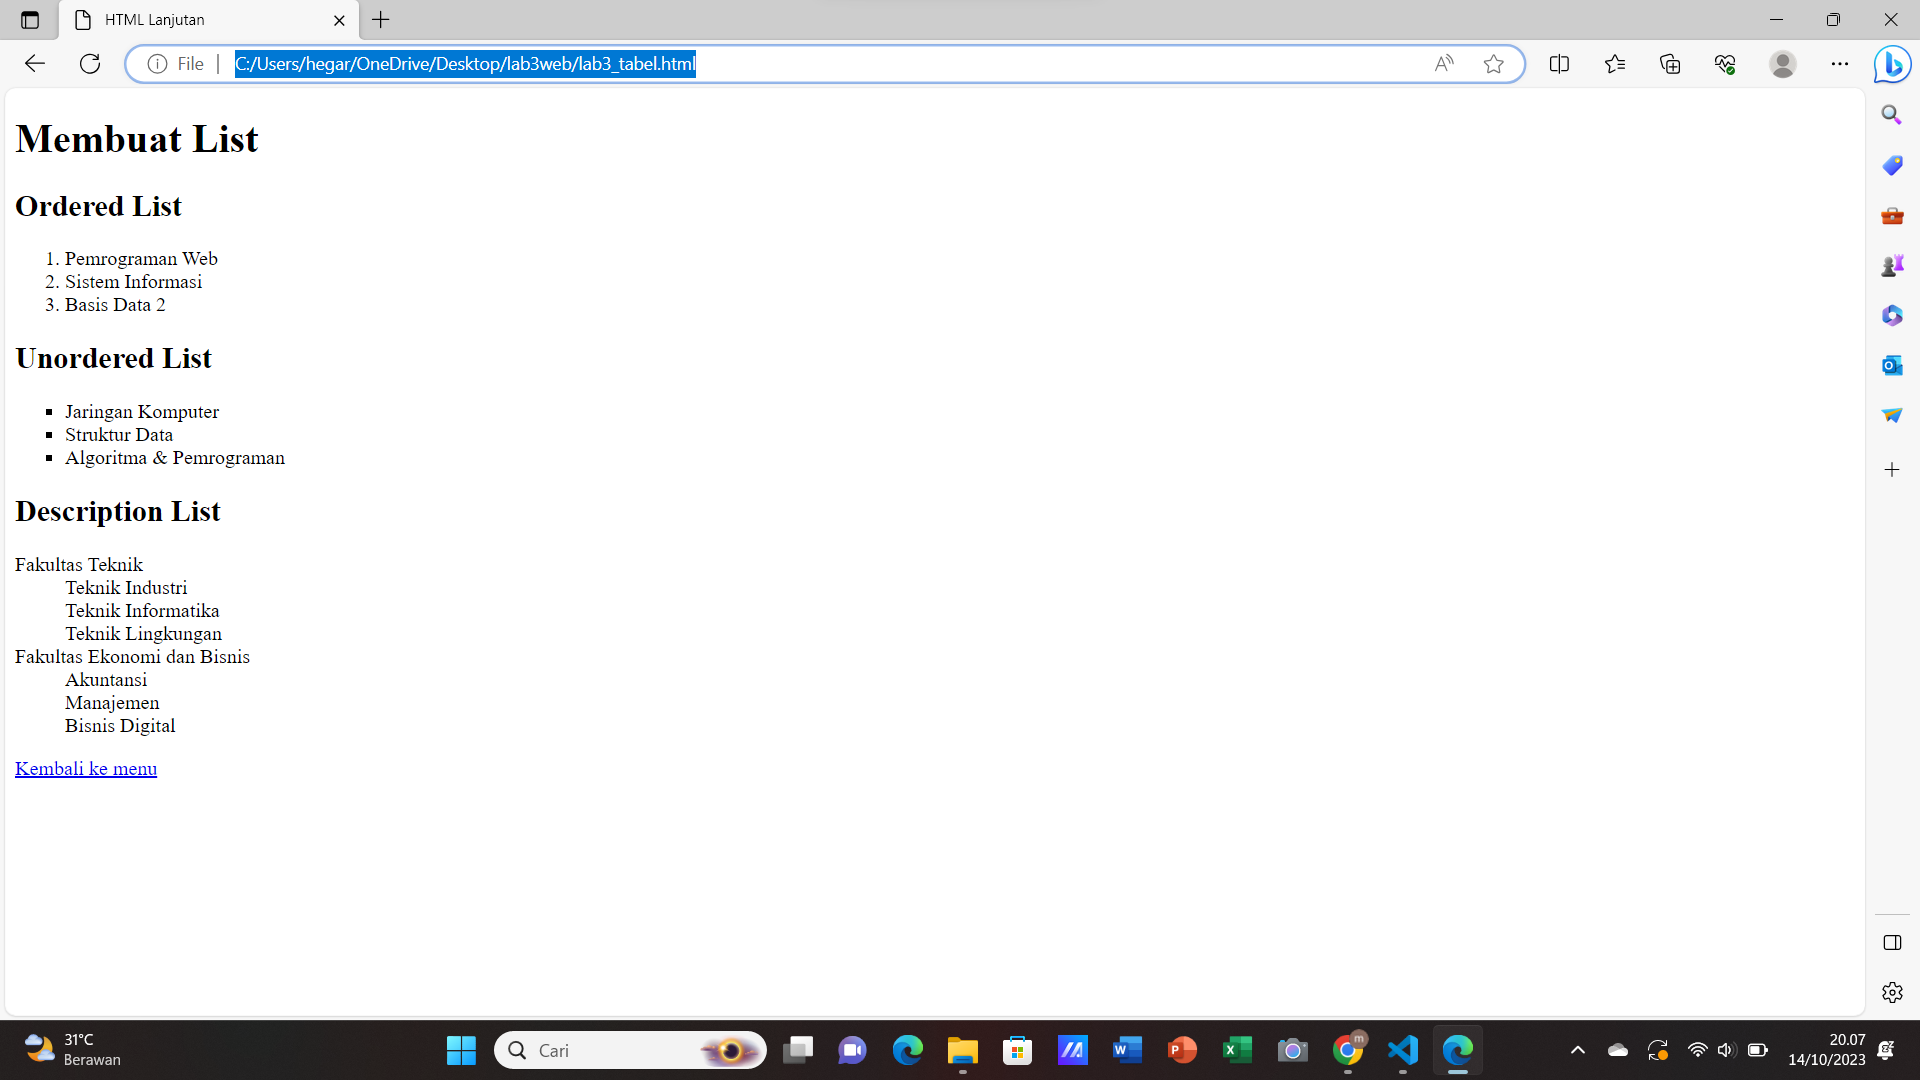Open the browser profile dropdown
The image size is (1920, 1080).
pos(1785,63)
